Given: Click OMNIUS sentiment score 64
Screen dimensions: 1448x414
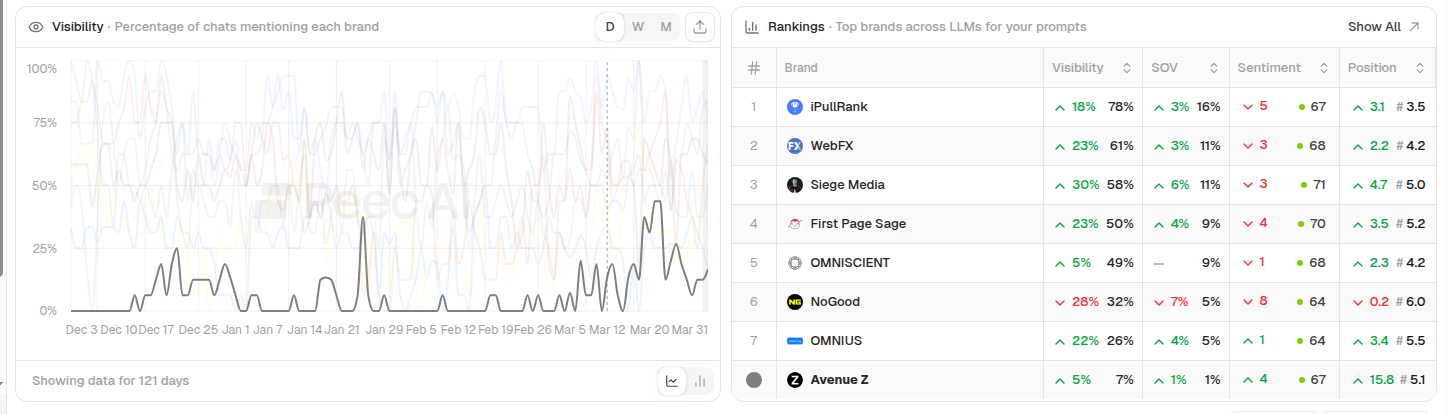Looking at the screenshot, I should 1317,341.
